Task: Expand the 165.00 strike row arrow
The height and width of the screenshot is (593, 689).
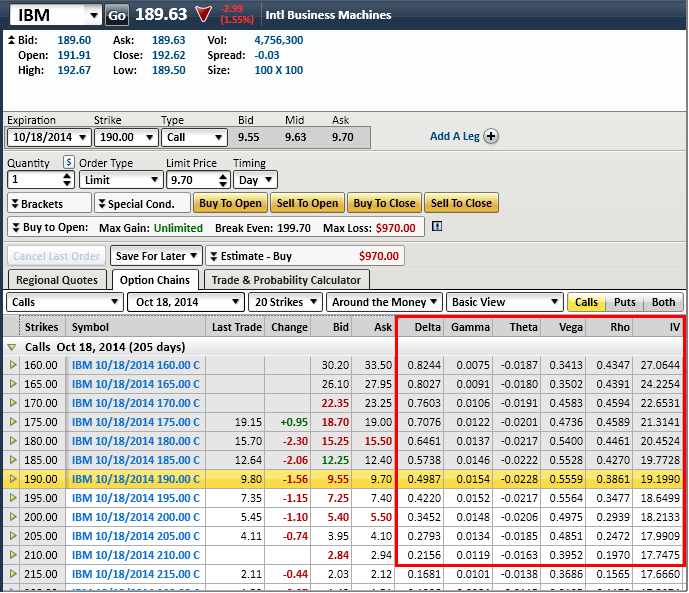Action: 13,383
